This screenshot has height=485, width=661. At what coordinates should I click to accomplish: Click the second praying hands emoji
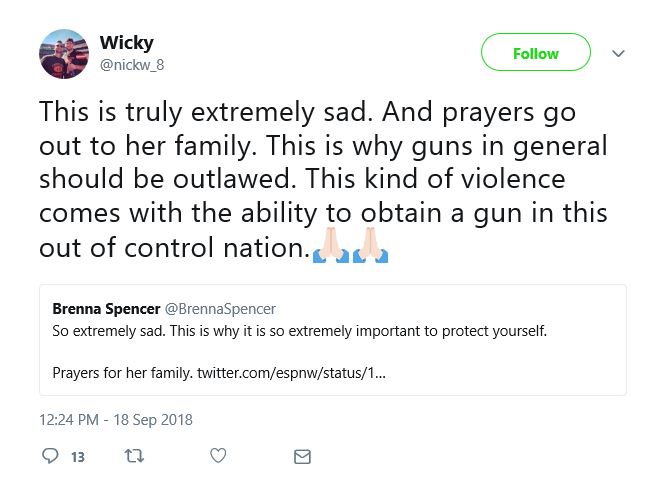click(x=370, y=245)
